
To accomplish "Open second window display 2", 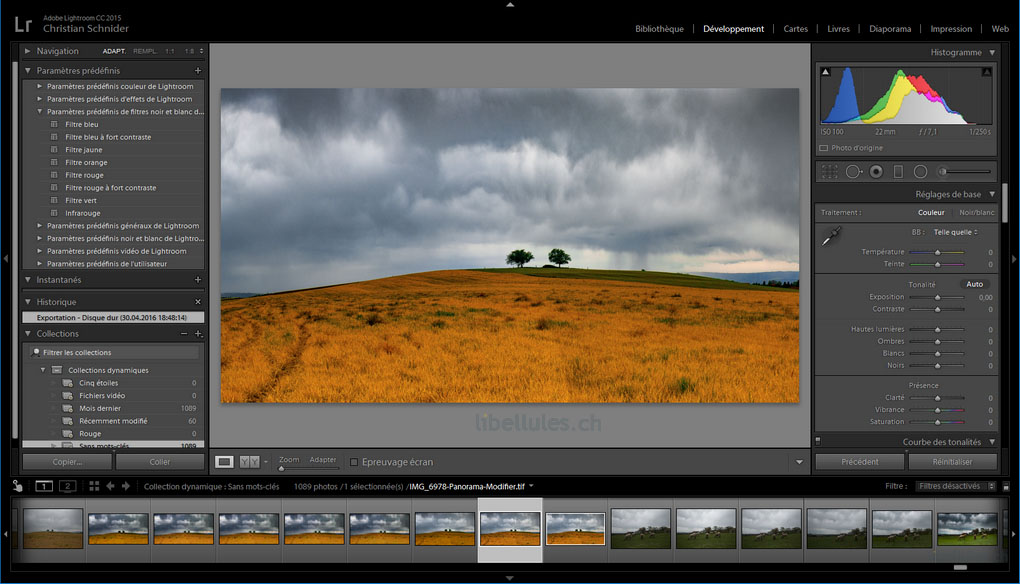I will coord(67,486).
